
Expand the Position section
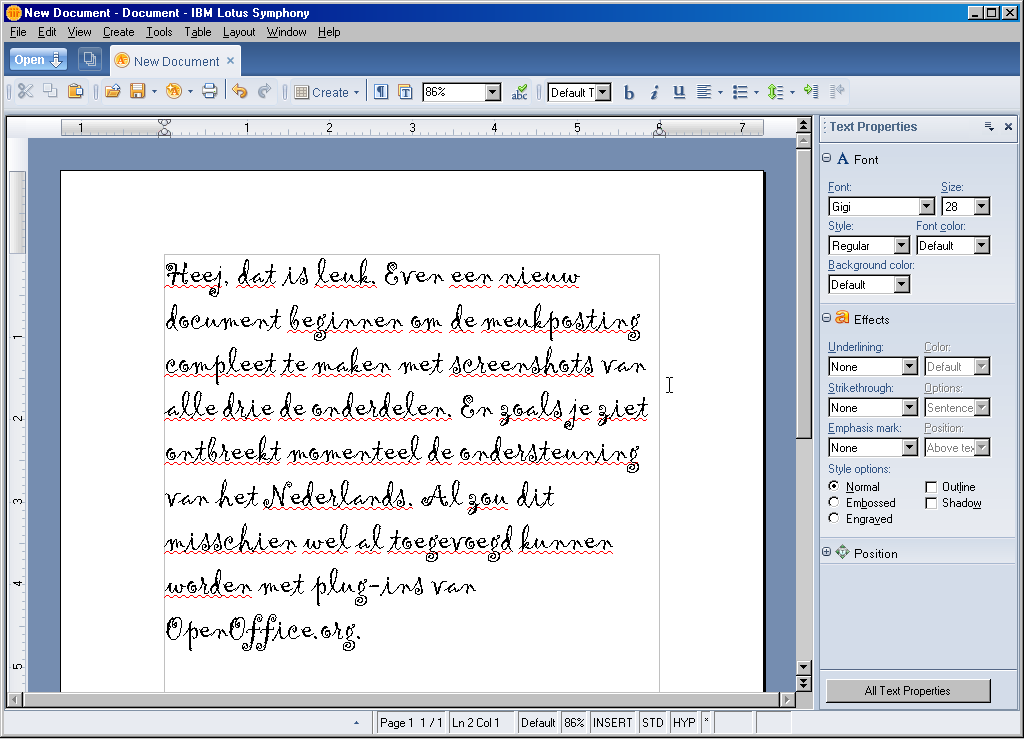(x=827, y=552)
